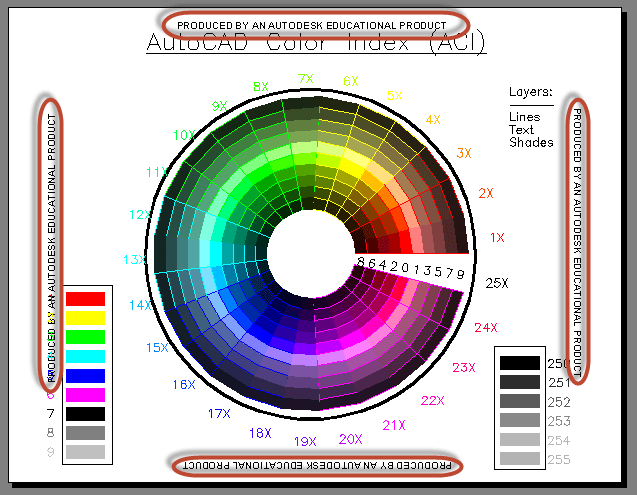Viewport: 637px width, 495px height.
Task: Click the blue swatch in the left legend
Action: [x=85, y=376]
